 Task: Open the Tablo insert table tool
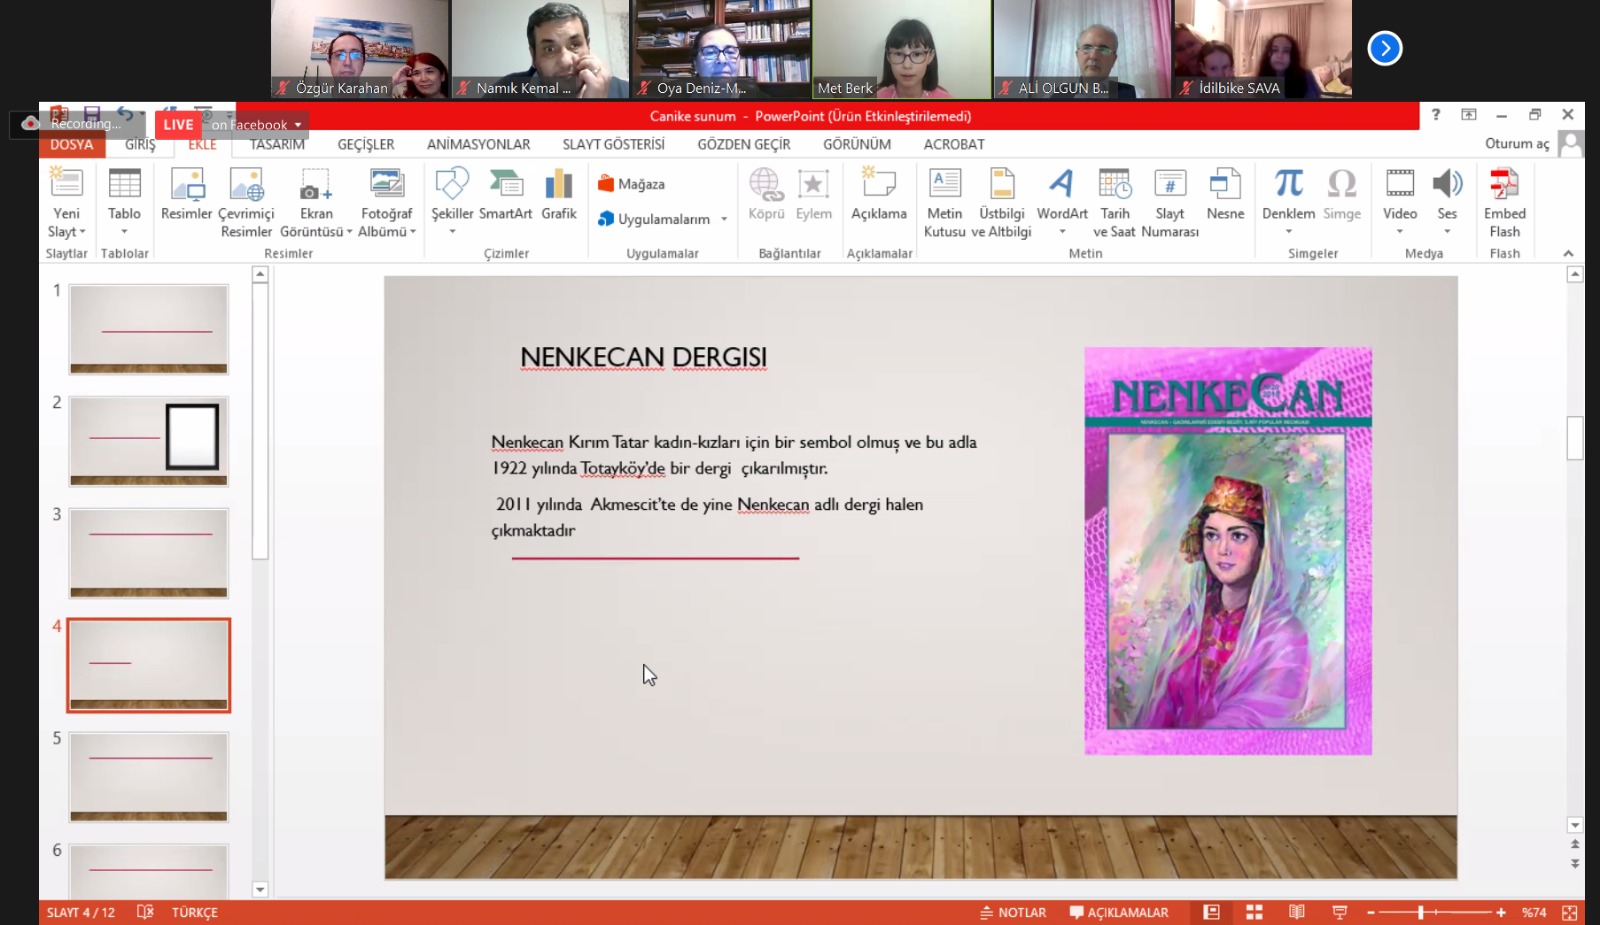coord(124,201)
